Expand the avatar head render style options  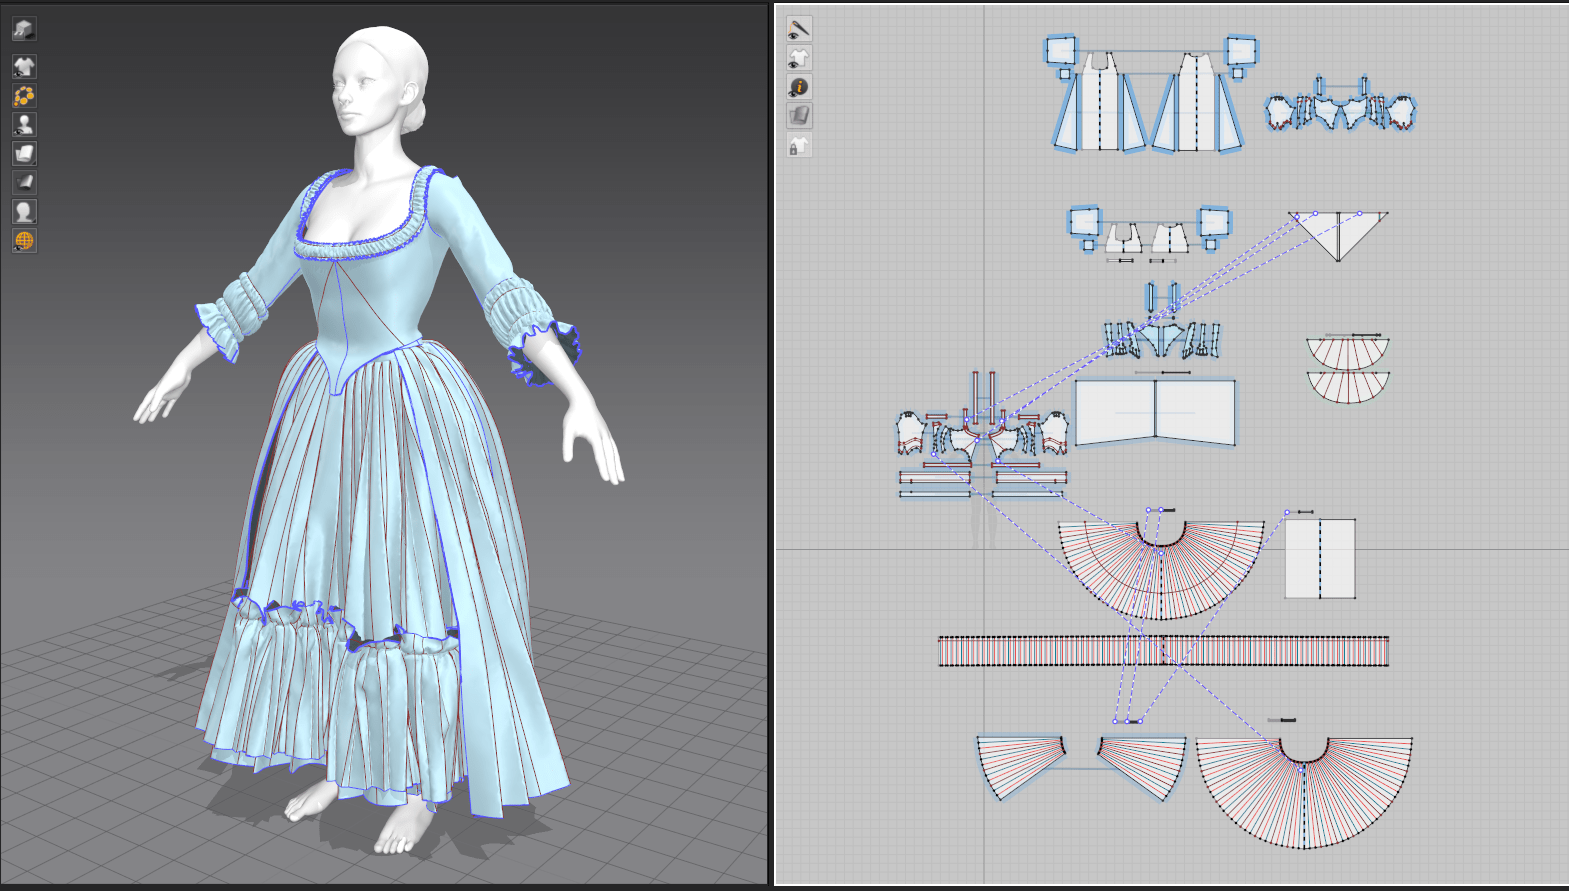(24, 211)
